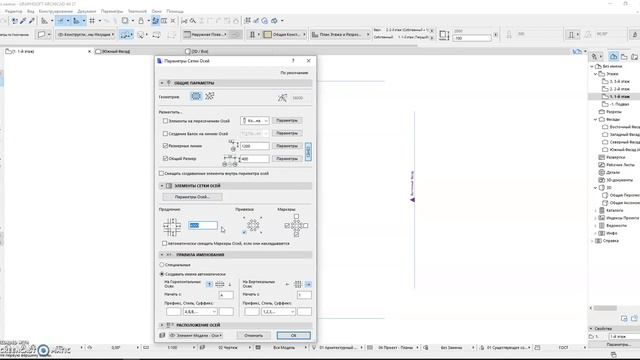Open the Teamwork menu
Screen dimensions: 640x360
coord(137,11)
